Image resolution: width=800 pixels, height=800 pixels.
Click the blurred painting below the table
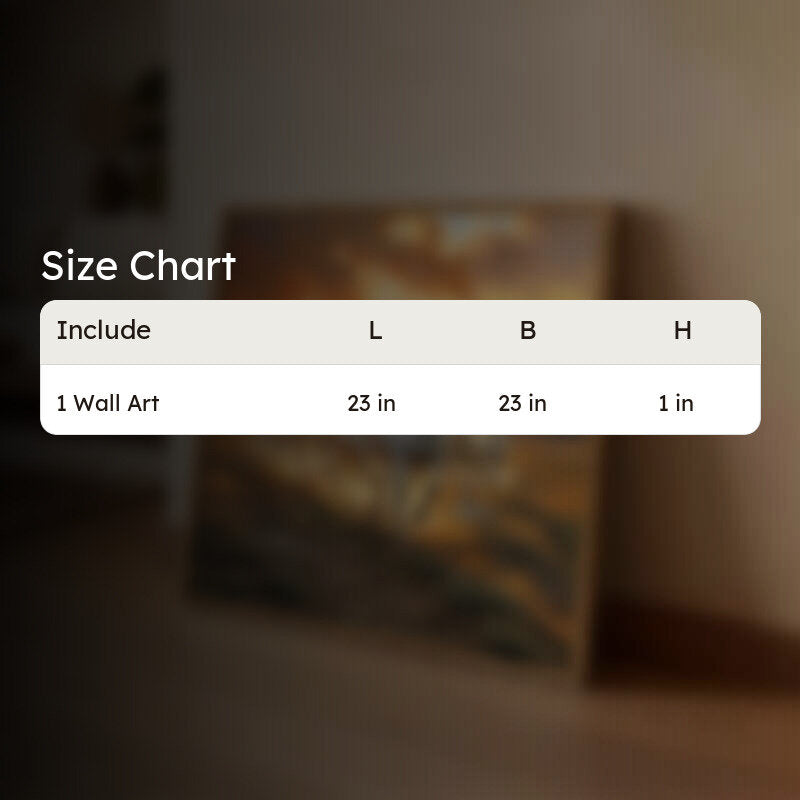coord(388,546)
